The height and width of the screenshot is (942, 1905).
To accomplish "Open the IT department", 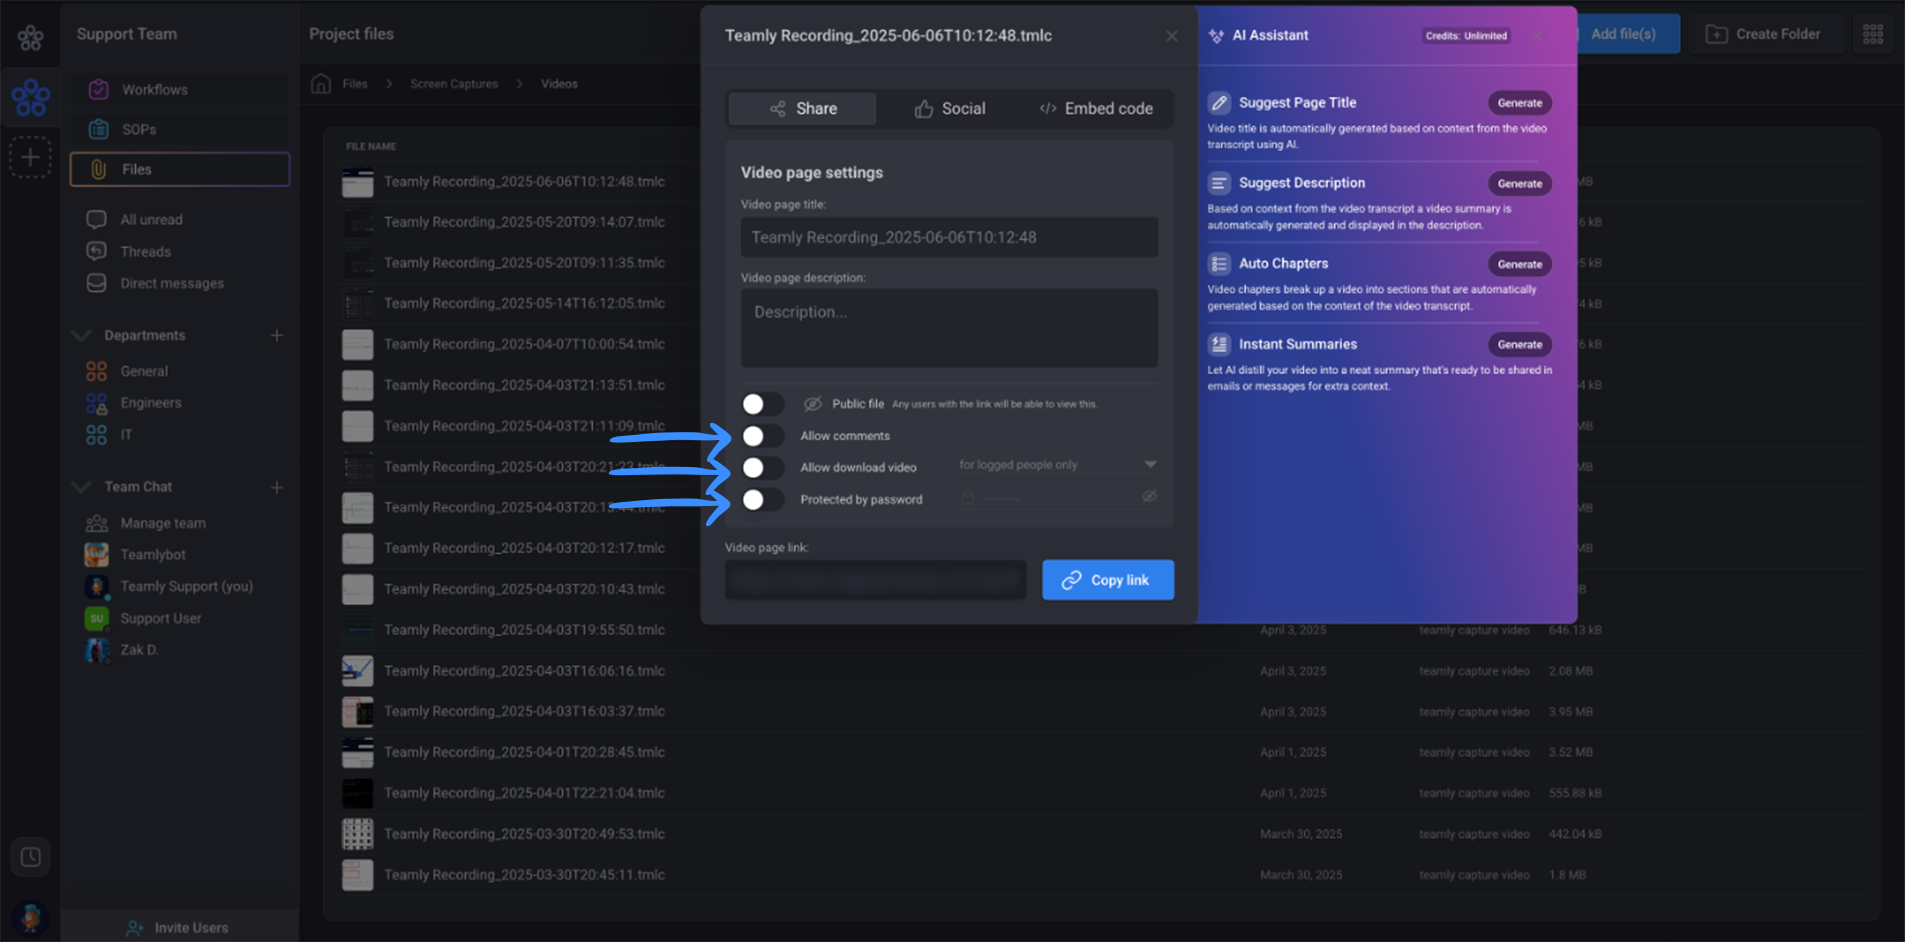I will [x=126, y=435].
